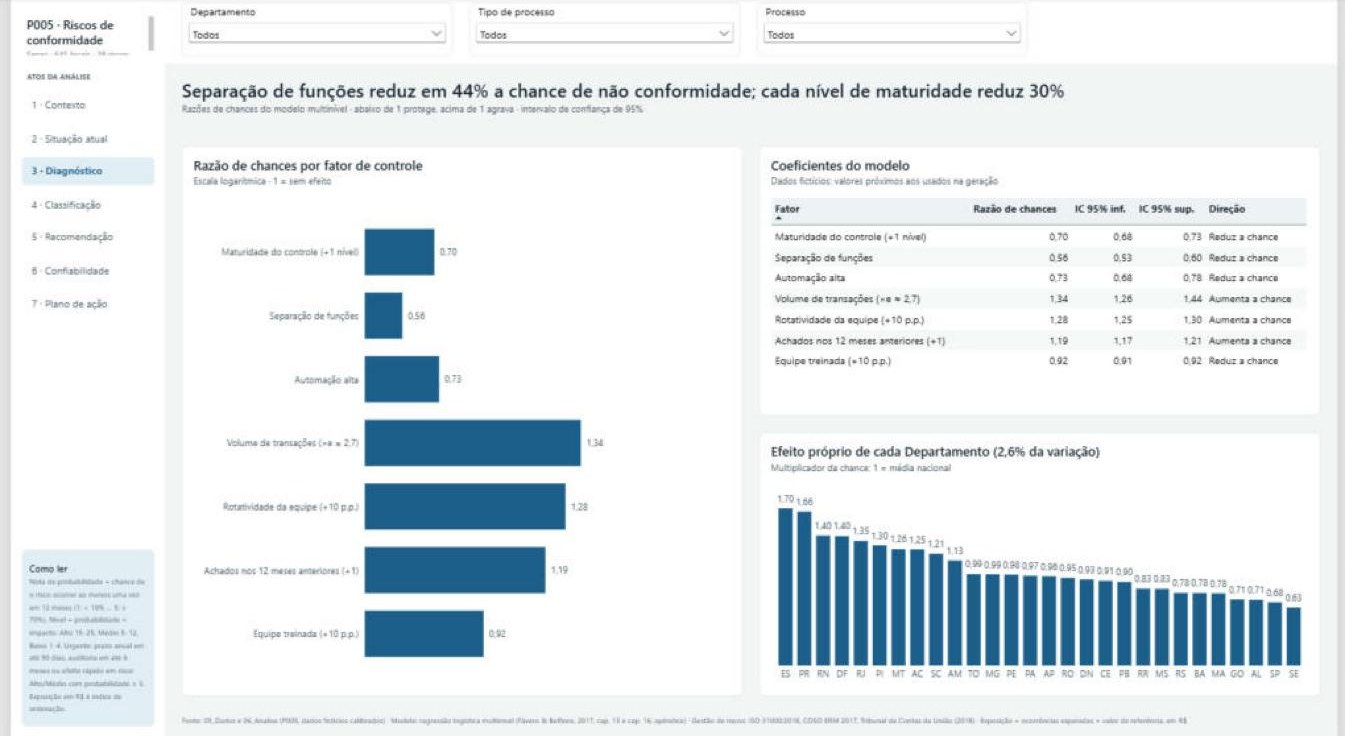Screen dimensions: 1345x736
Task: Expand the Processo filter dropdown
Action: point(892,34)
